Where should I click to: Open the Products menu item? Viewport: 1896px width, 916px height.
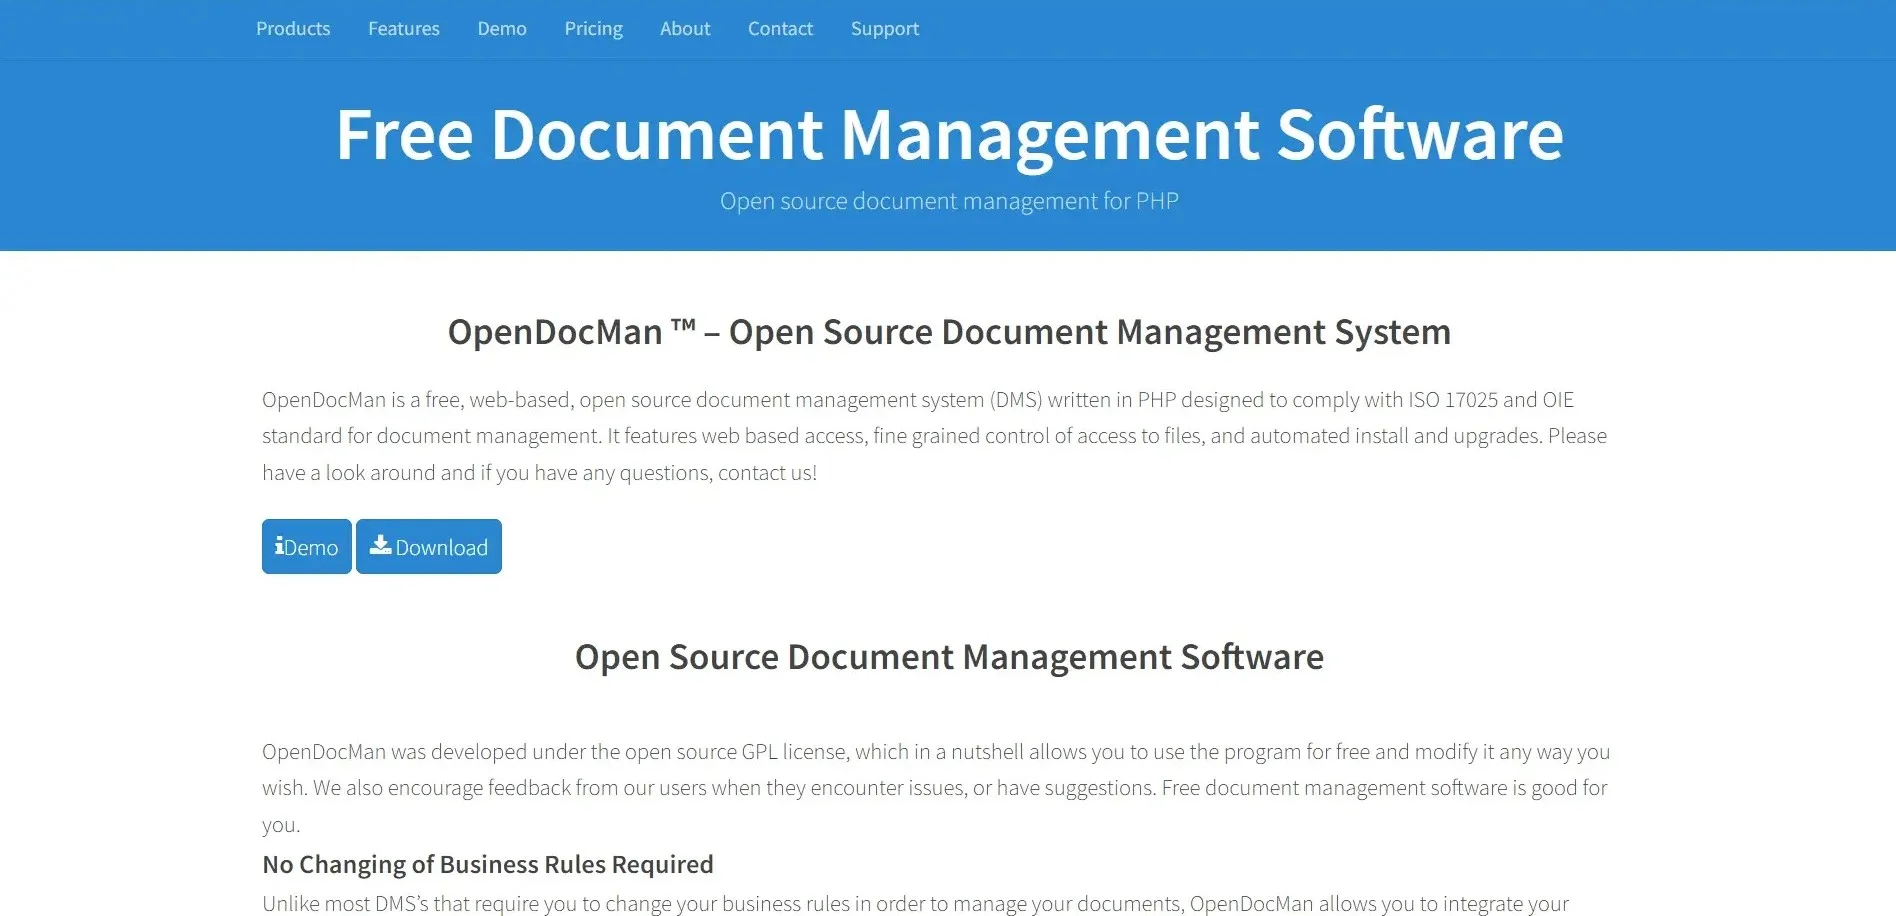pyautogui.click(x=293, y=29)
